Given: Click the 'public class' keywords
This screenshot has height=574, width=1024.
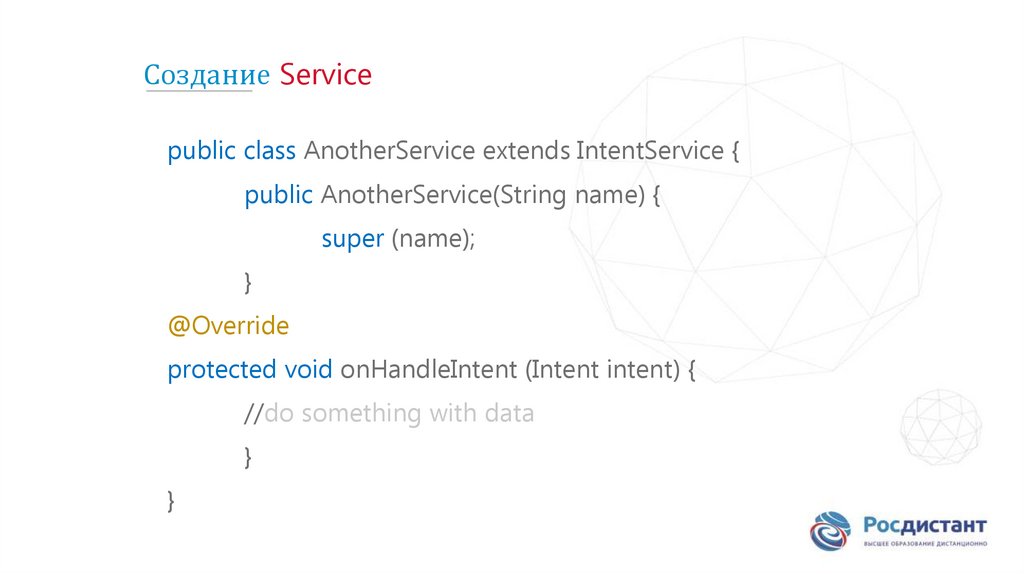Looking at the screenshot, I should pos(231,151).
